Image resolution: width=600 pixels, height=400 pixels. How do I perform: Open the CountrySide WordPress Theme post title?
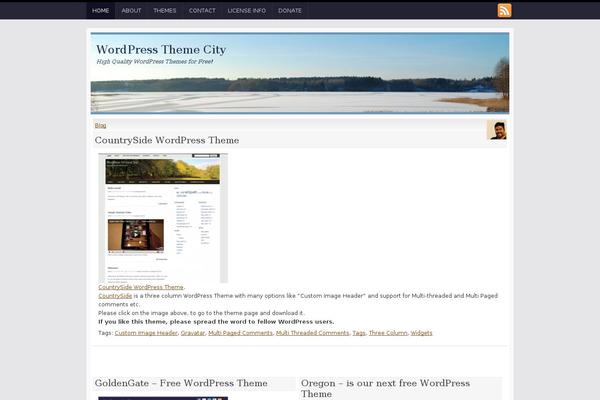pos(167,140)
